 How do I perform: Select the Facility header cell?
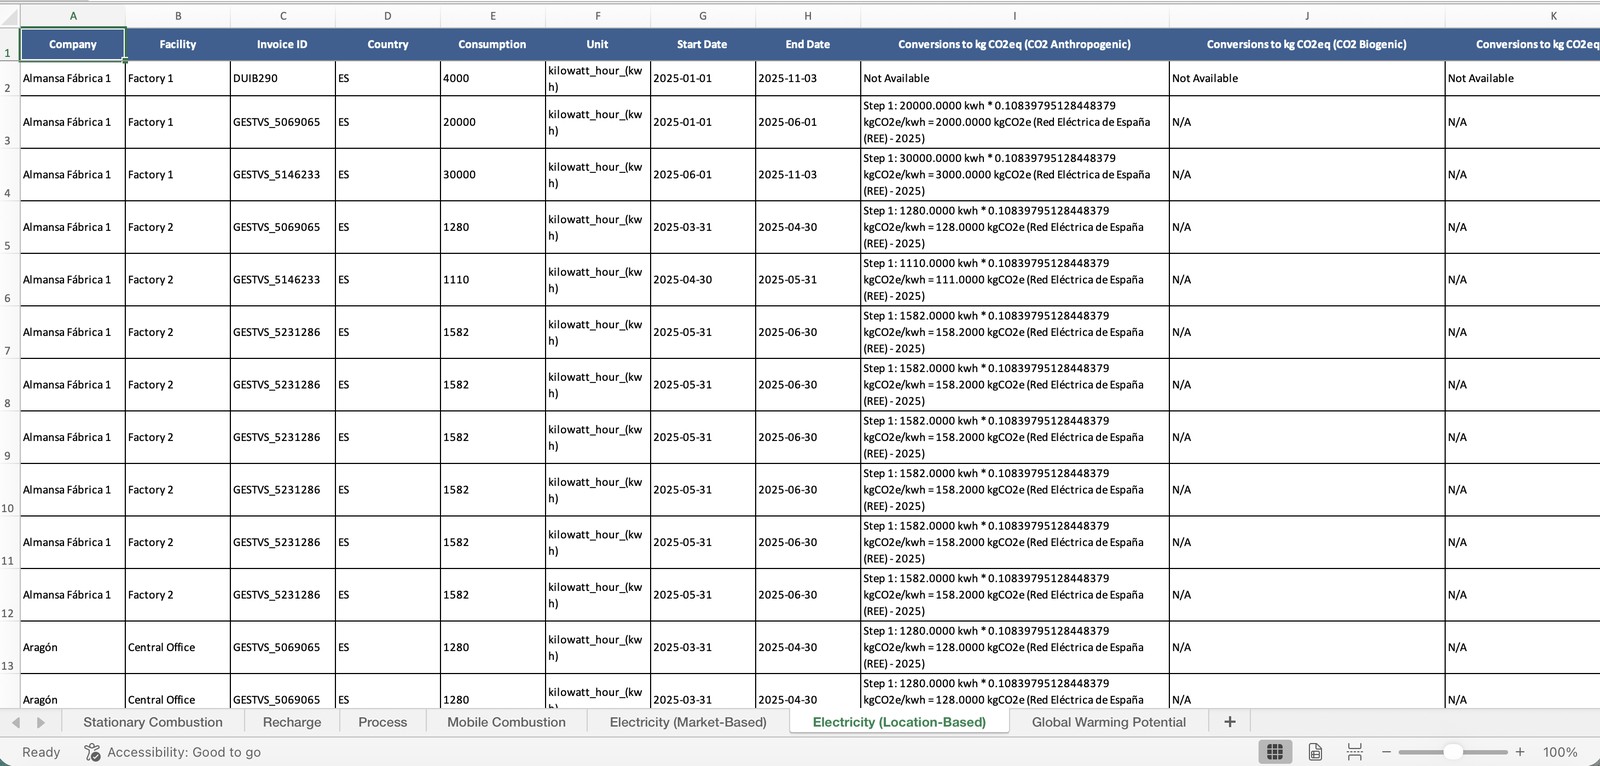[x=178, y=44]
